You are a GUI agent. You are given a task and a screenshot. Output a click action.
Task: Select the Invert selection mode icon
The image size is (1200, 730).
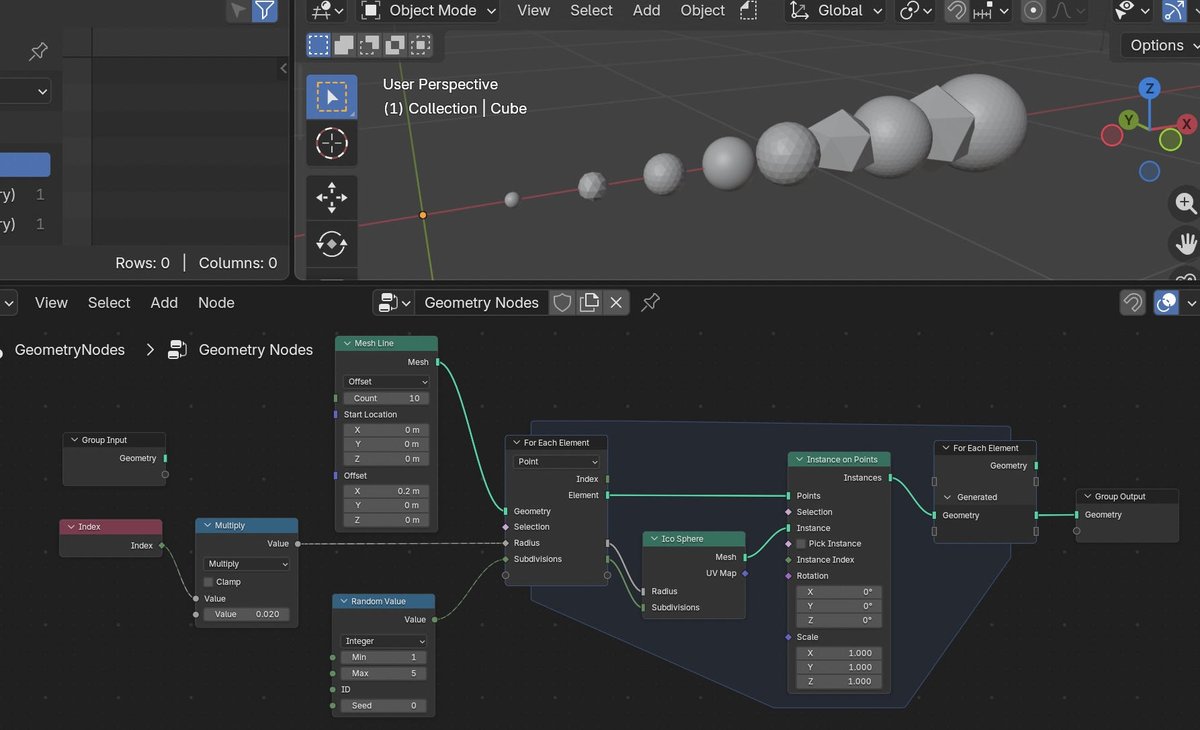click(396, 45)
